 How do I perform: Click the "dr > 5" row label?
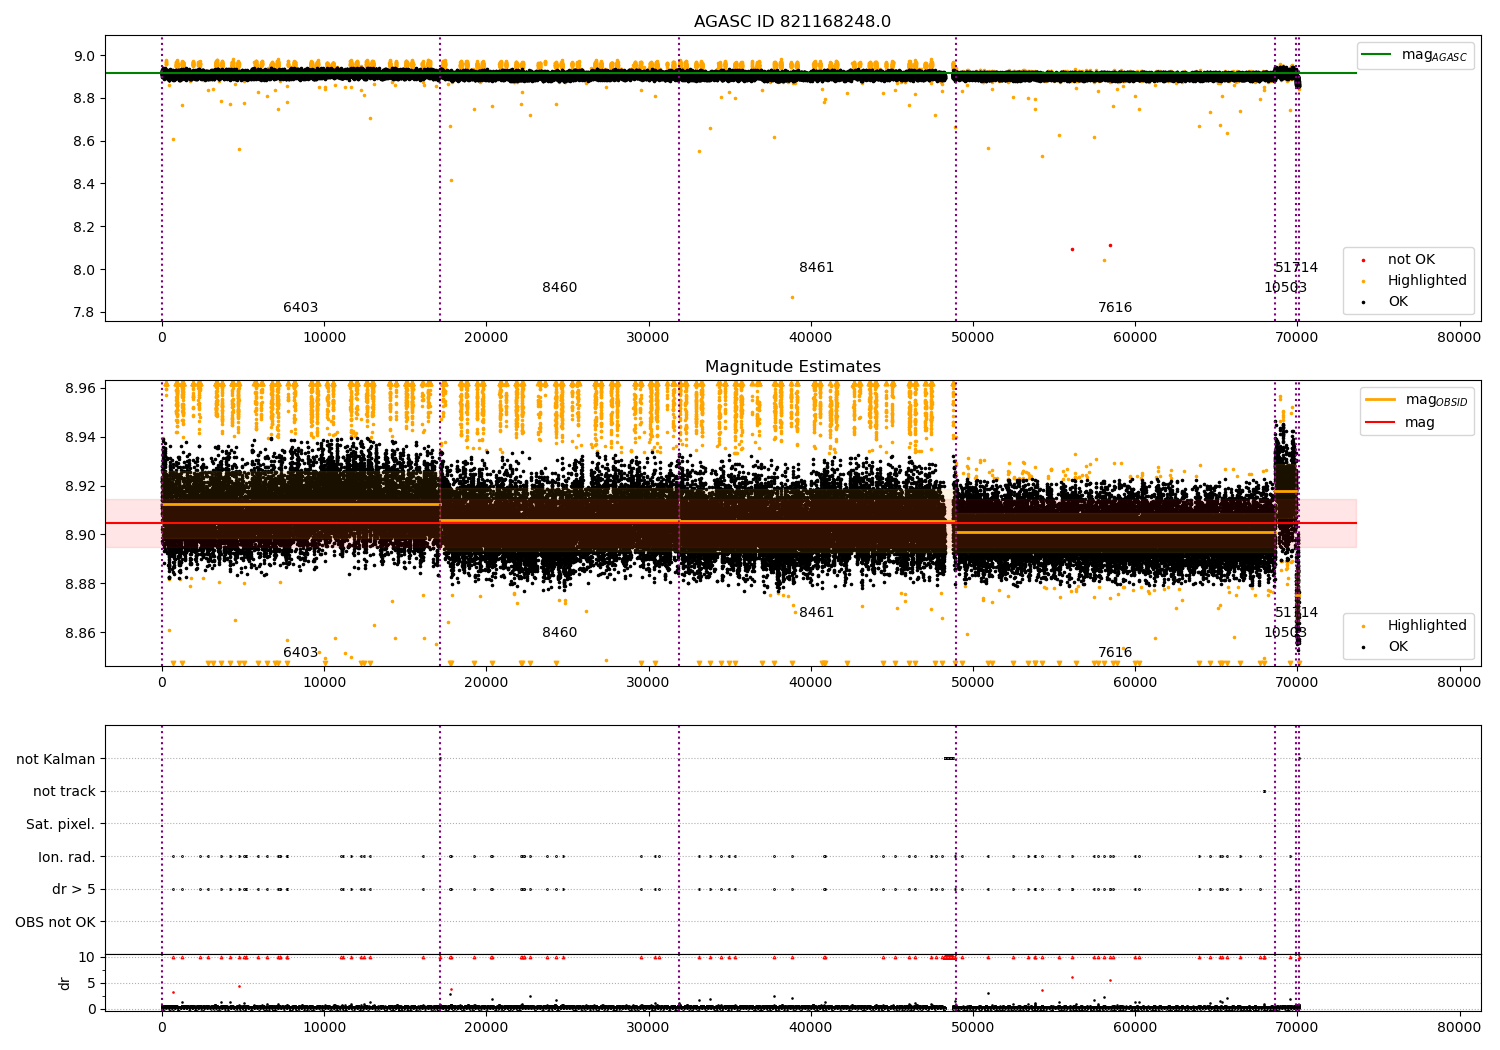point(74,890)
